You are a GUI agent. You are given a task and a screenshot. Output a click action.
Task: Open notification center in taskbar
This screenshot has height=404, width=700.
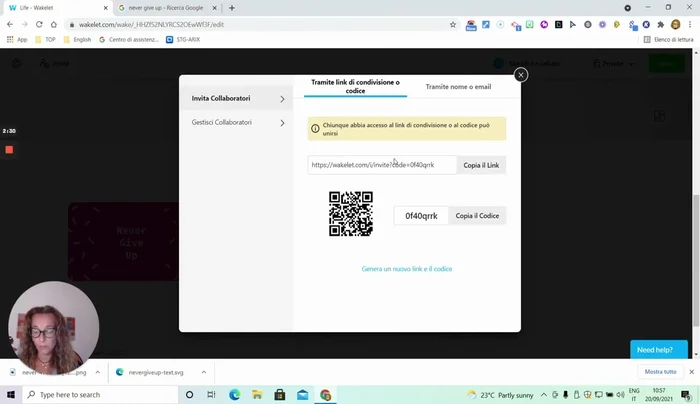pyautogui.click(x=686, y=395)
